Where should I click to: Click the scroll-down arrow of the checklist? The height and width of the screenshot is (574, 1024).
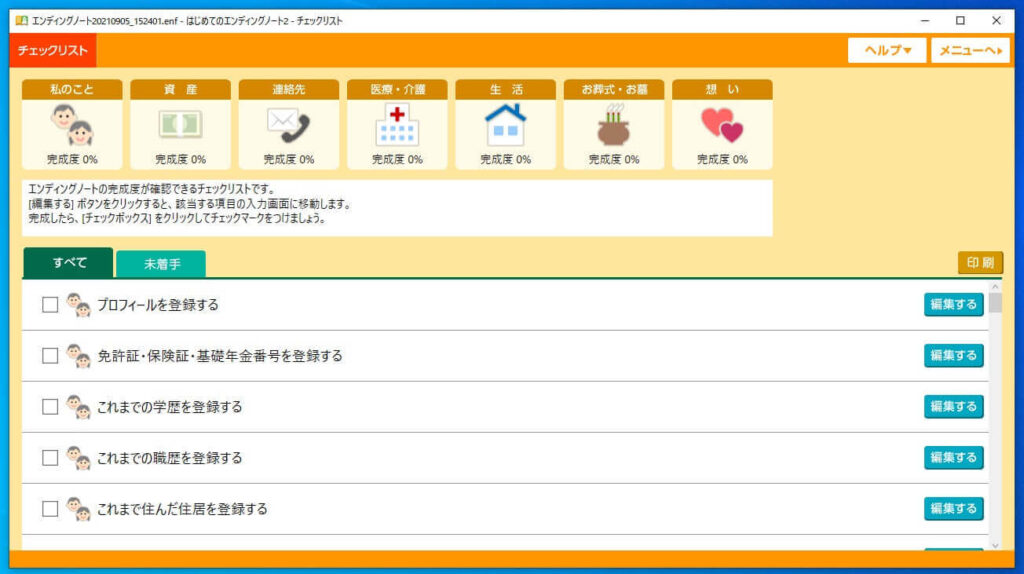pos(995,545)
